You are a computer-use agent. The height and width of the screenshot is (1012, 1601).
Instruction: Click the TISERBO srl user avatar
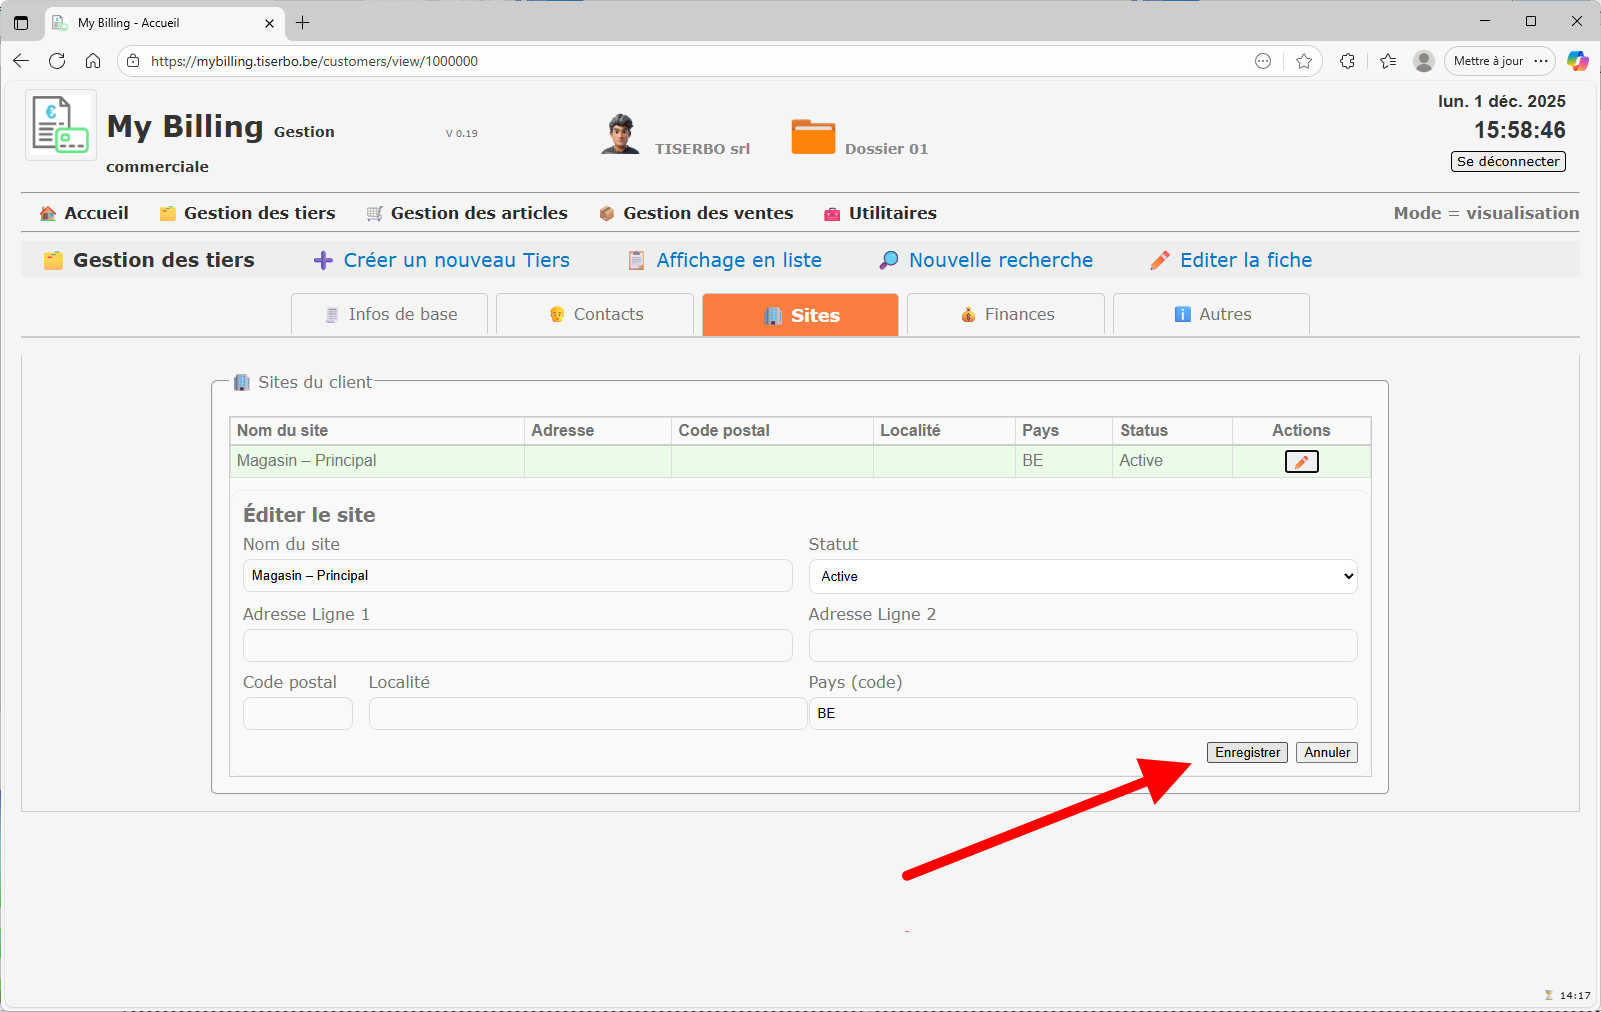coord(620,134)
